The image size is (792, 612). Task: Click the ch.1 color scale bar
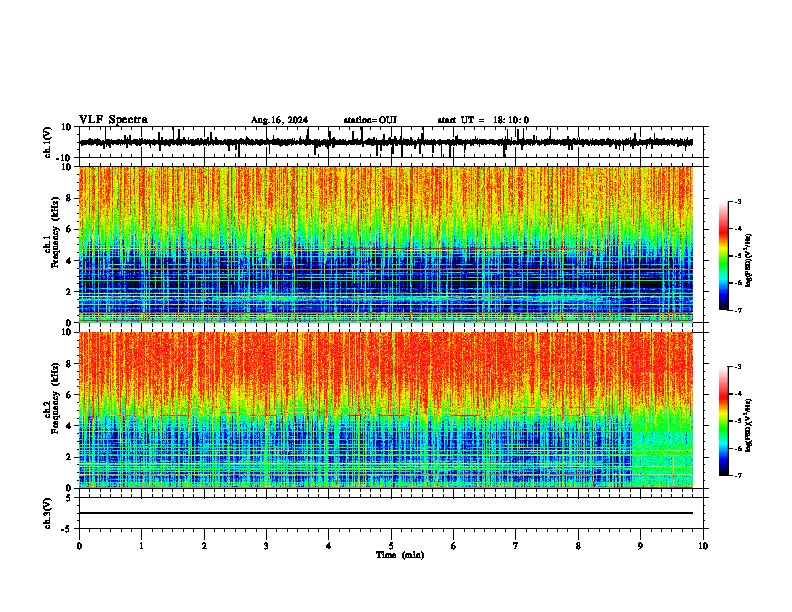click(x=724, y=256)
